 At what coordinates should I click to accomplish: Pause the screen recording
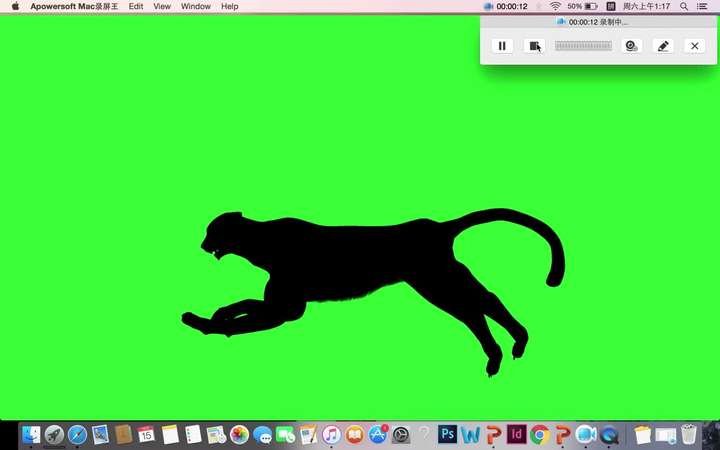pos(502,46)
